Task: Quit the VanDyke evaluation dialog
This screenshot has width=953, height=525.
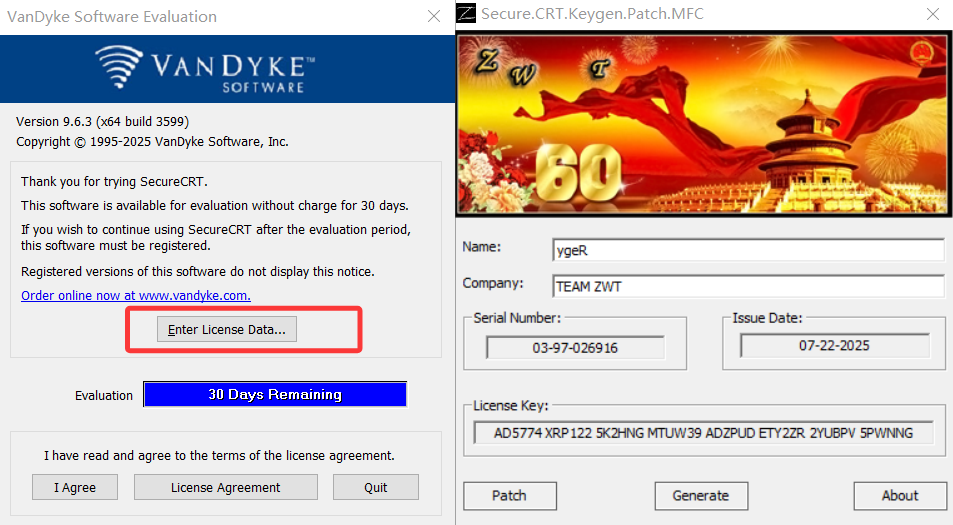Action: pyautogui.click(x=376, y=487)
